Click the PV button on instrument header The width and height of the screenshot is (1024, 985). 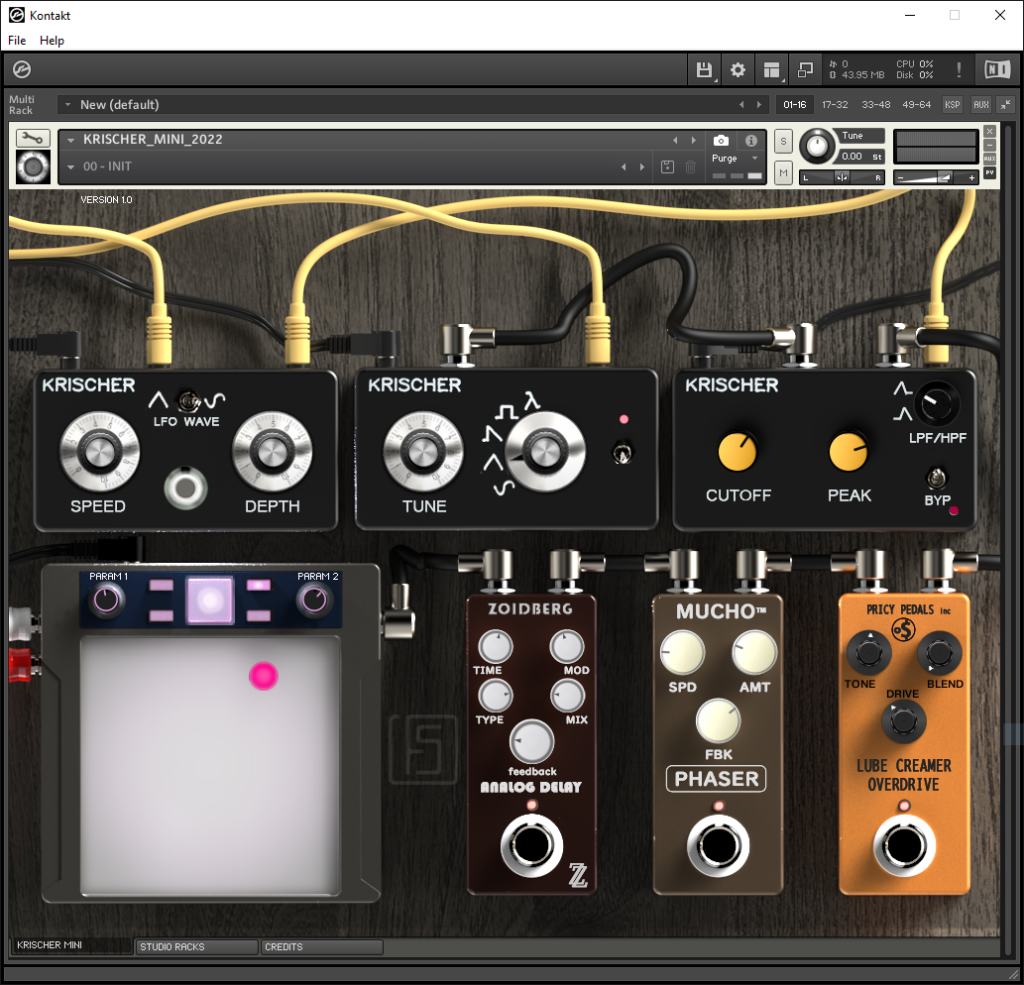[x=990, y=172]
